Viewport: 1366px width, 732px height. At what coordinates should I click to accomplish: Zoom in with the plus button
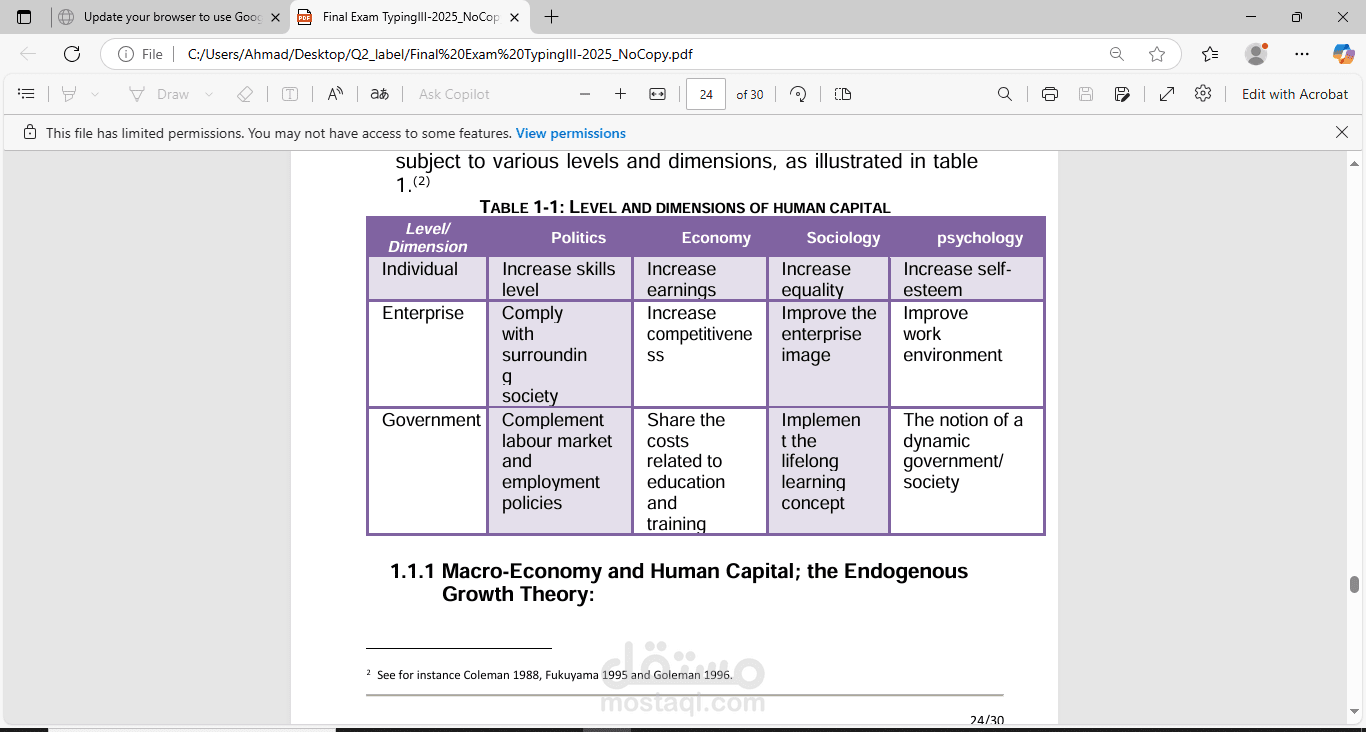pos(620,94)
